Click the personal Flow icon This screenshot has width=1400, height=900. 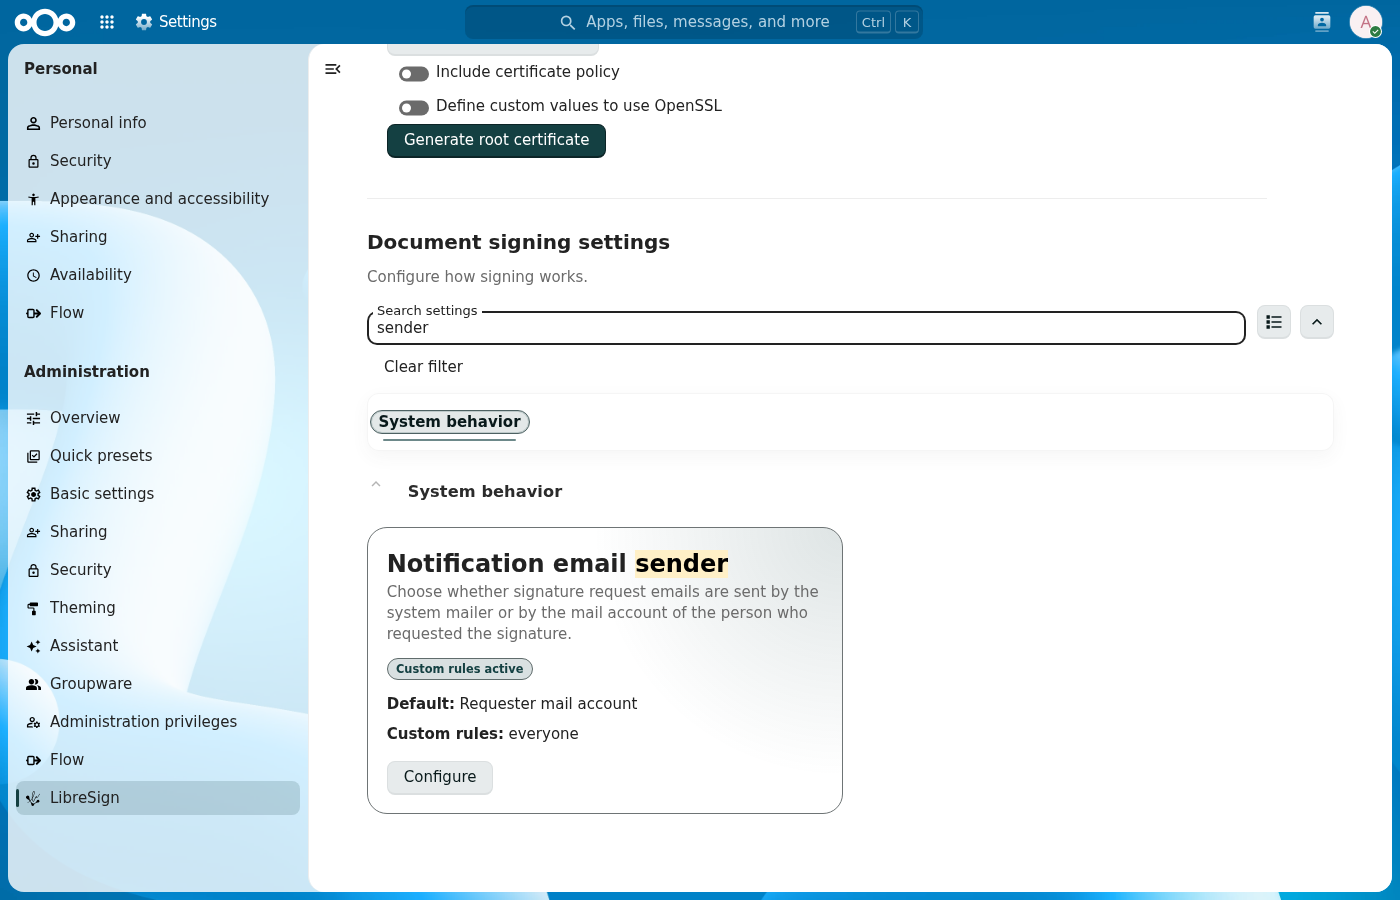coord(33,313)
